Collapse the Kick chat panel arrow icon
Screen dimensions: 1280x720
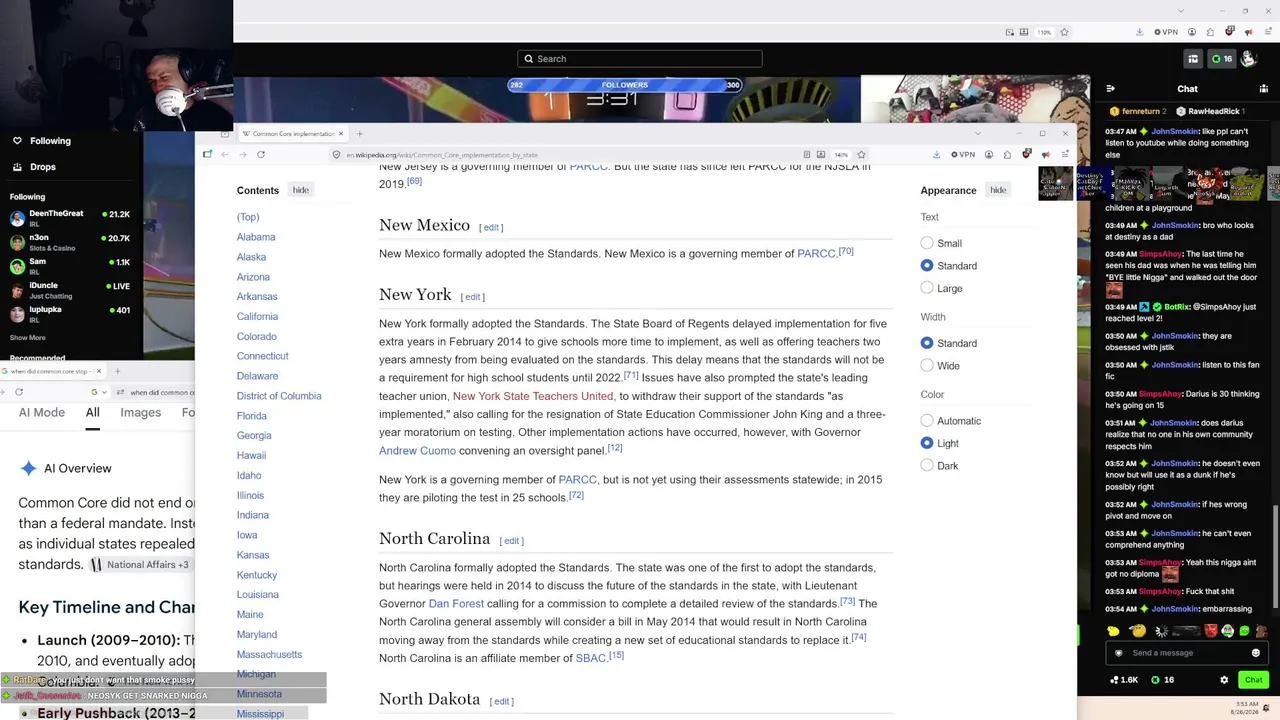1110,88
